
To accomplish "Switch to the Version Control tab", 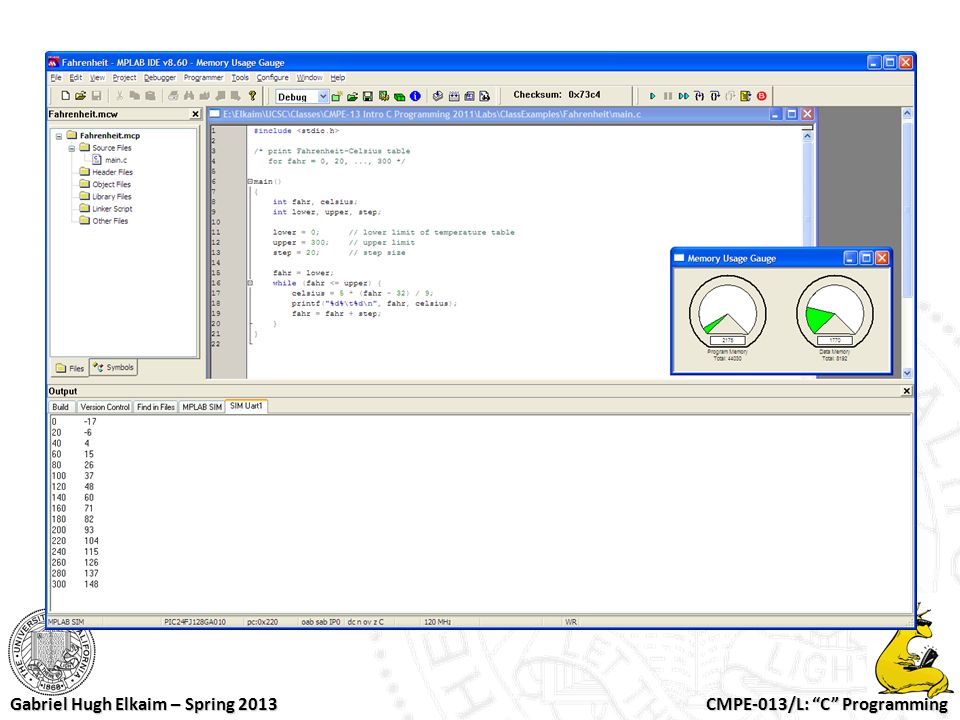I will pyautogui.click(x=105, y=407).
